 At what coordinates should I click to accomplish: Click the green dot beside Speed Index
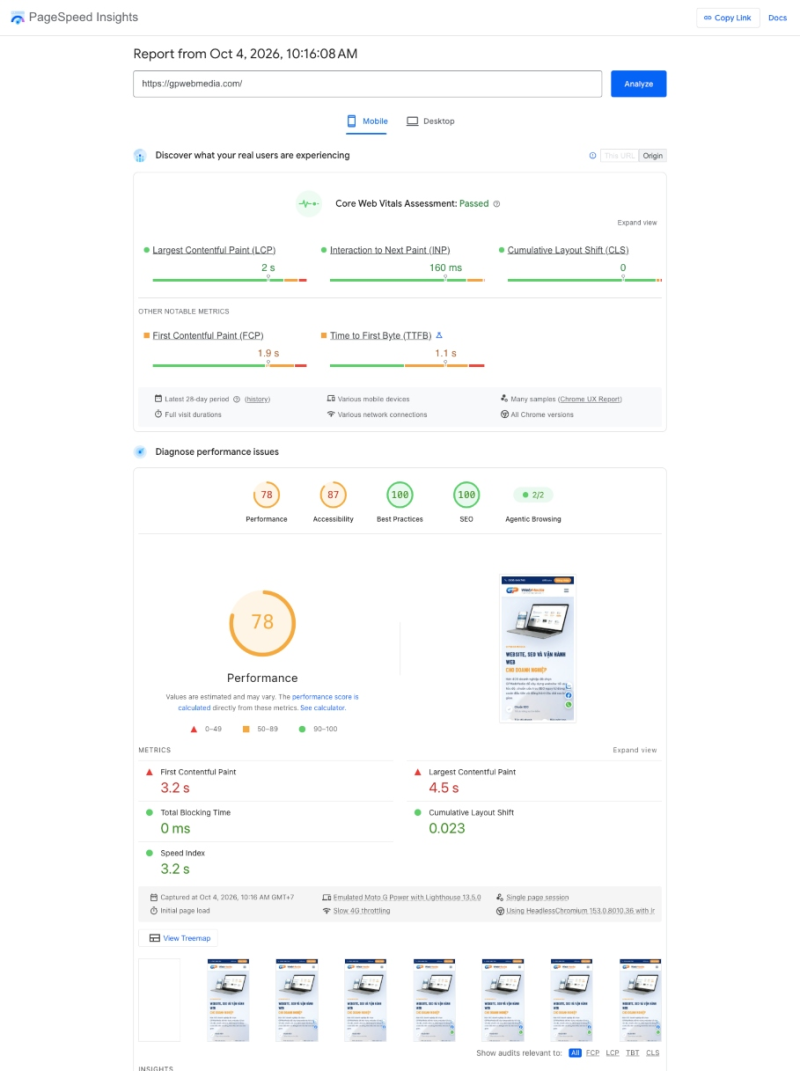point(150,853)
